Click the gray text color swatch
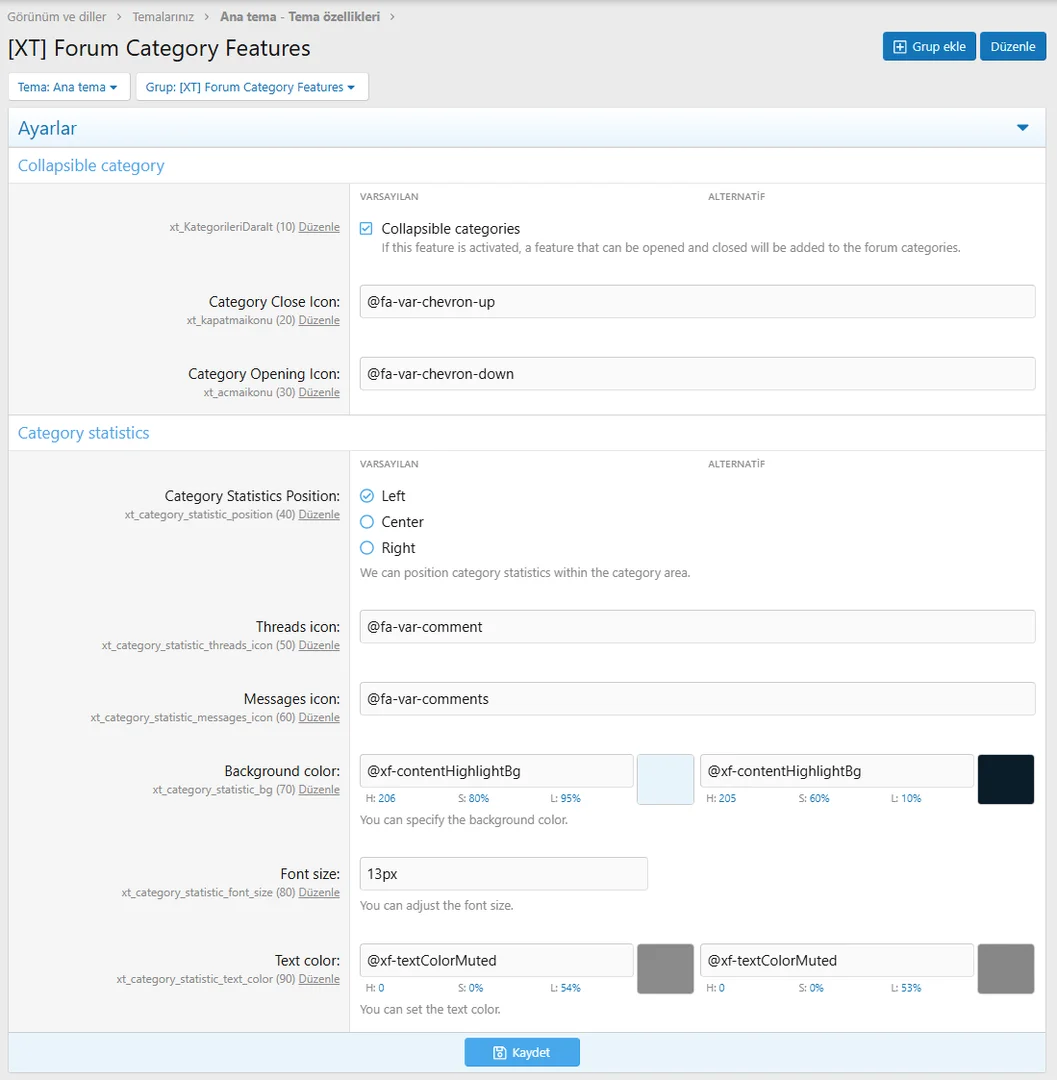 point(664,968)
